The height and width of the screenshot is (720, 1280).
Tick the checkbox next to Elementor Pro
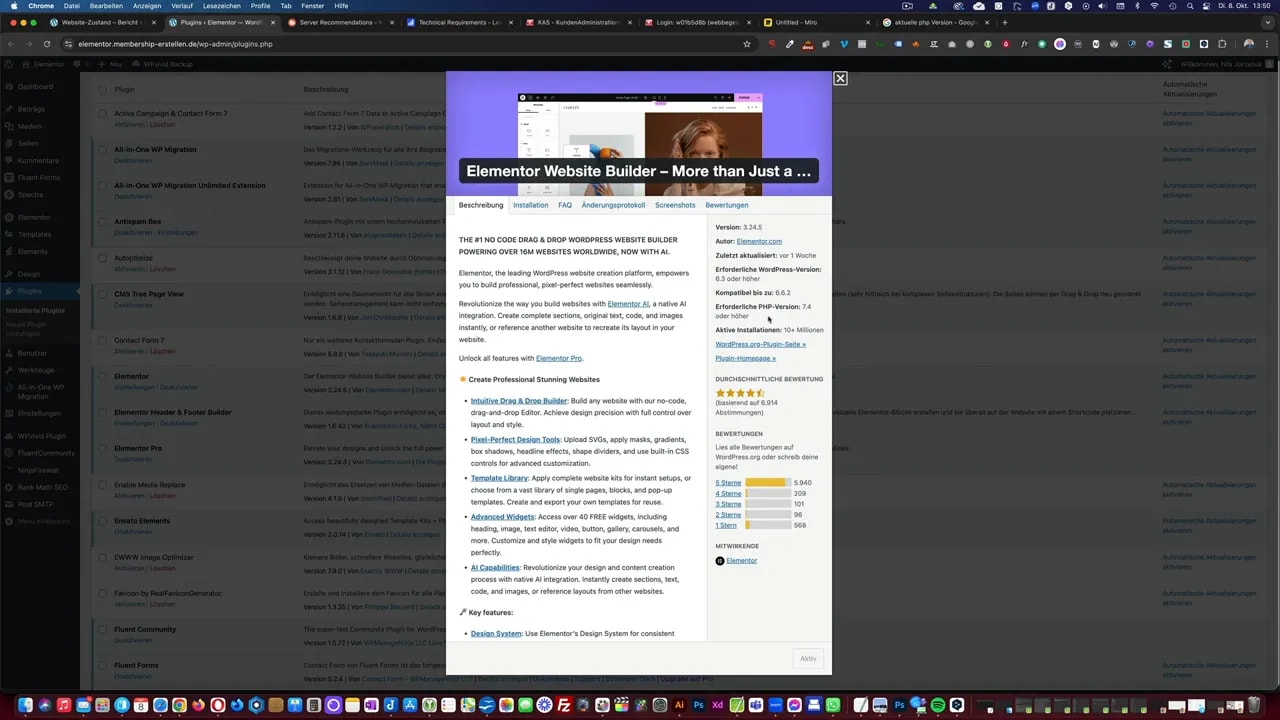tap(102, 448)
